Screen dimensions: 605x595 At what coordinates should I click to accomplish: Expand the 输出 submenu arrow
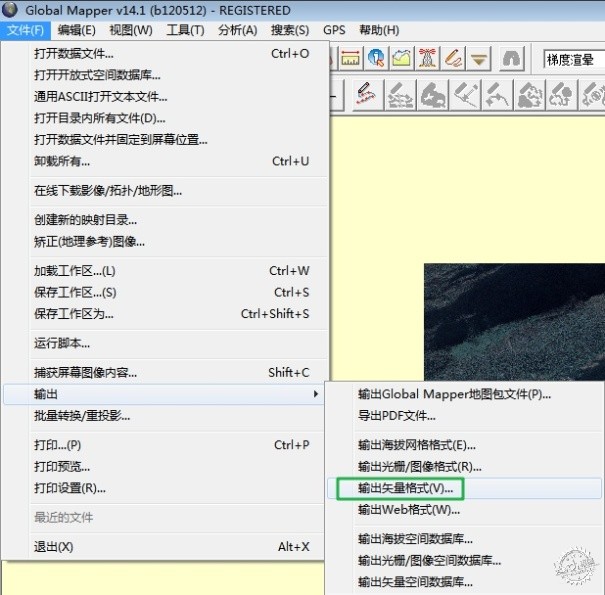click(316, 394)
